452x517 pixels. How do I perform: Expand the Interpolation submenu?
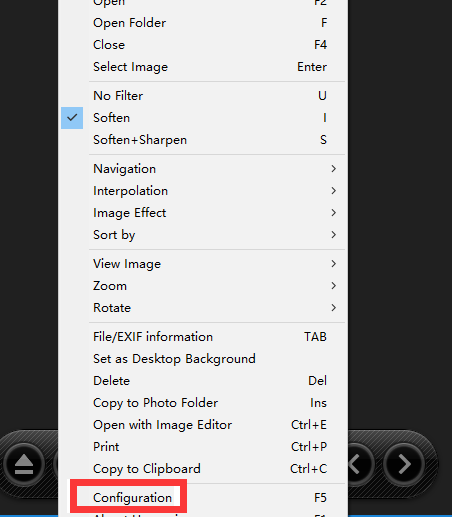pos(203,191)
